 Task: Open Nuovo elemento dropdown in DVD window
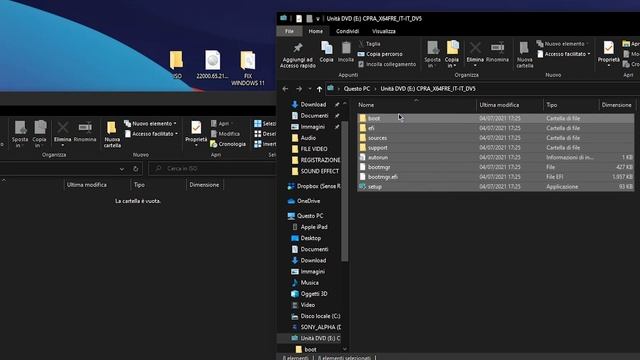tap(563, 44)
